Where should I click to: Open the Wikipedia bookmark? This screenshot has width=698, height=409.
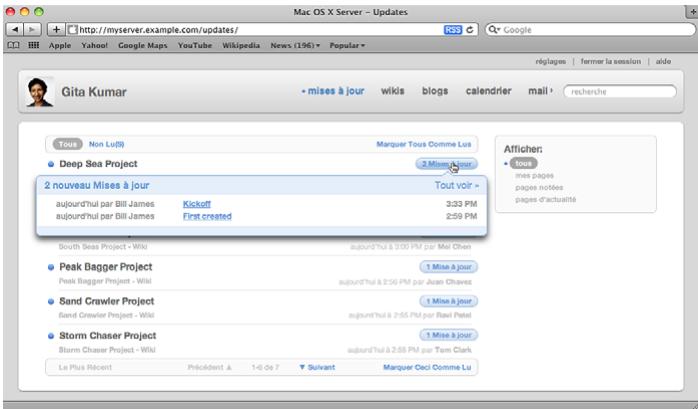(x=241, y=45)
